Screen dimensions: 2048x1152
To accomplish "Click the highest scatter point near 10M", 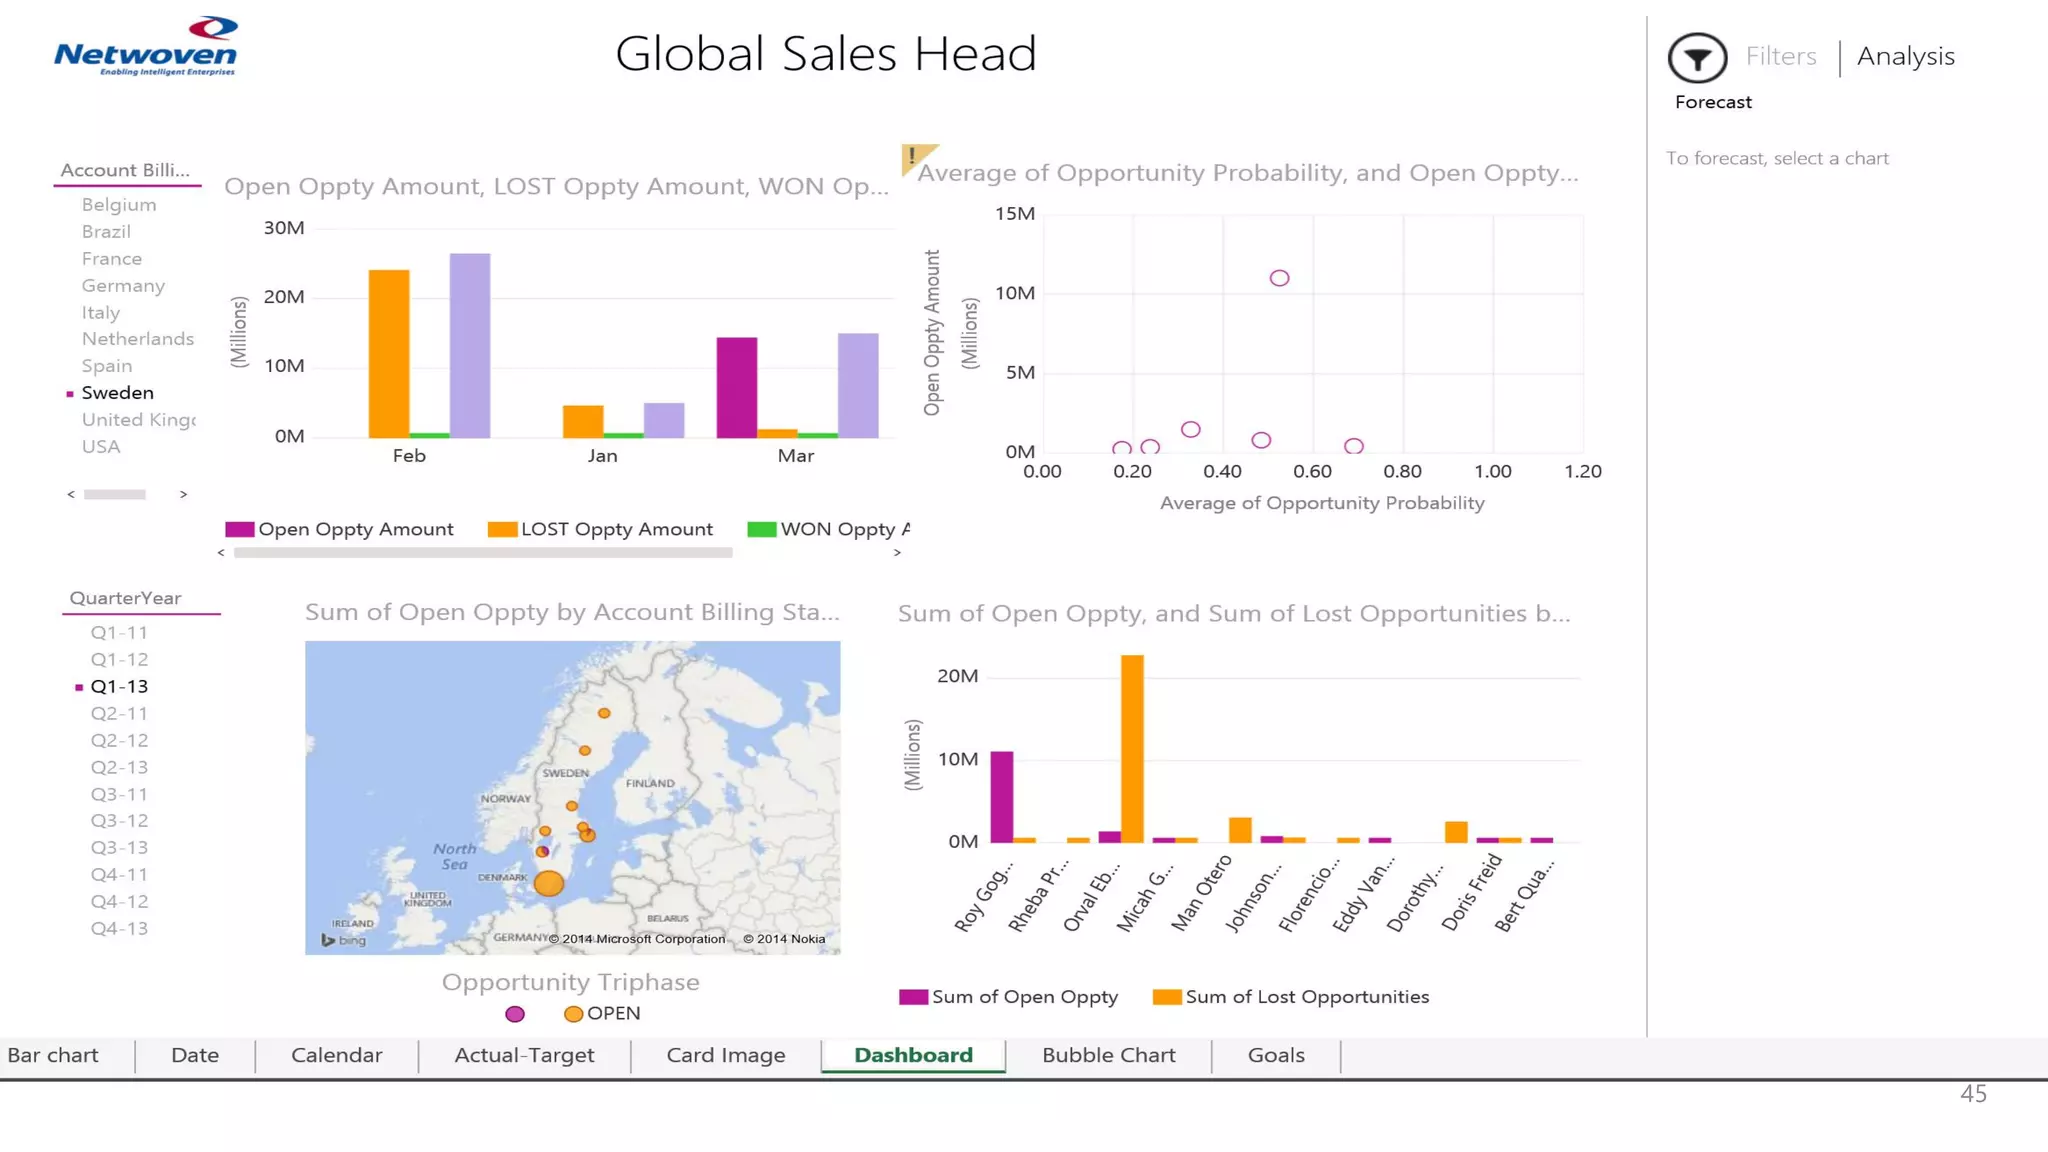I will [1279, 278].
